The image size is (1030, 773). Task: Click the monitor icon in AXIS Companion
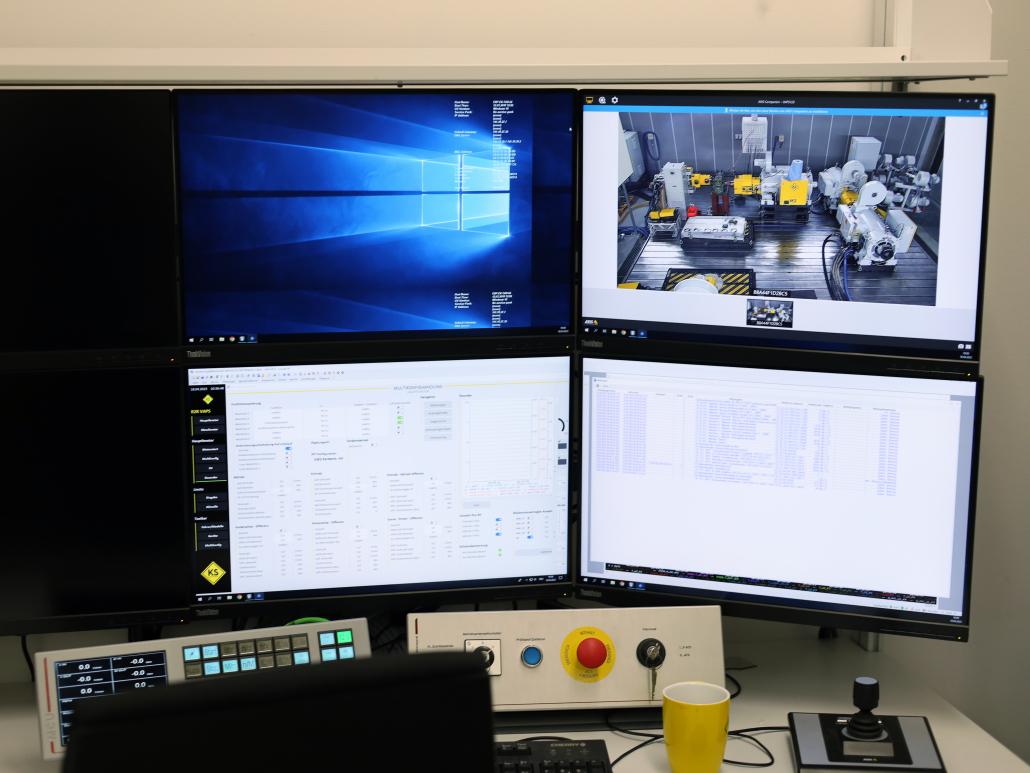590,100
